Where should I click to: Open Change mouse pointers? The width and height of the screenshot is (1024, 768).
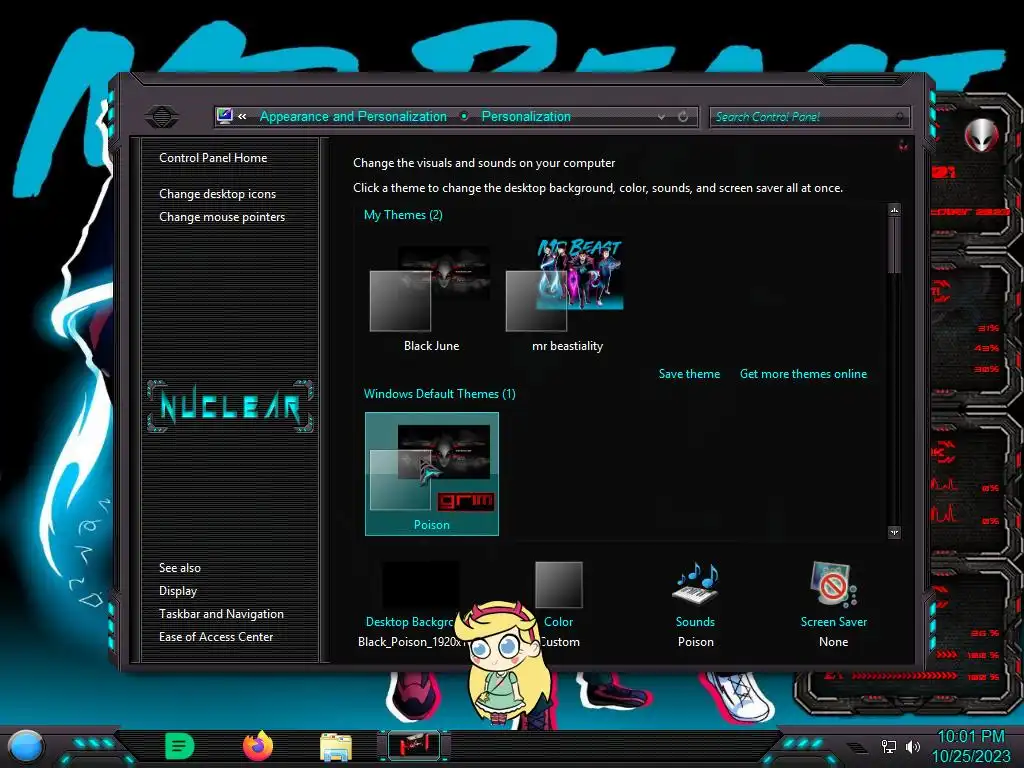(222, 217)
